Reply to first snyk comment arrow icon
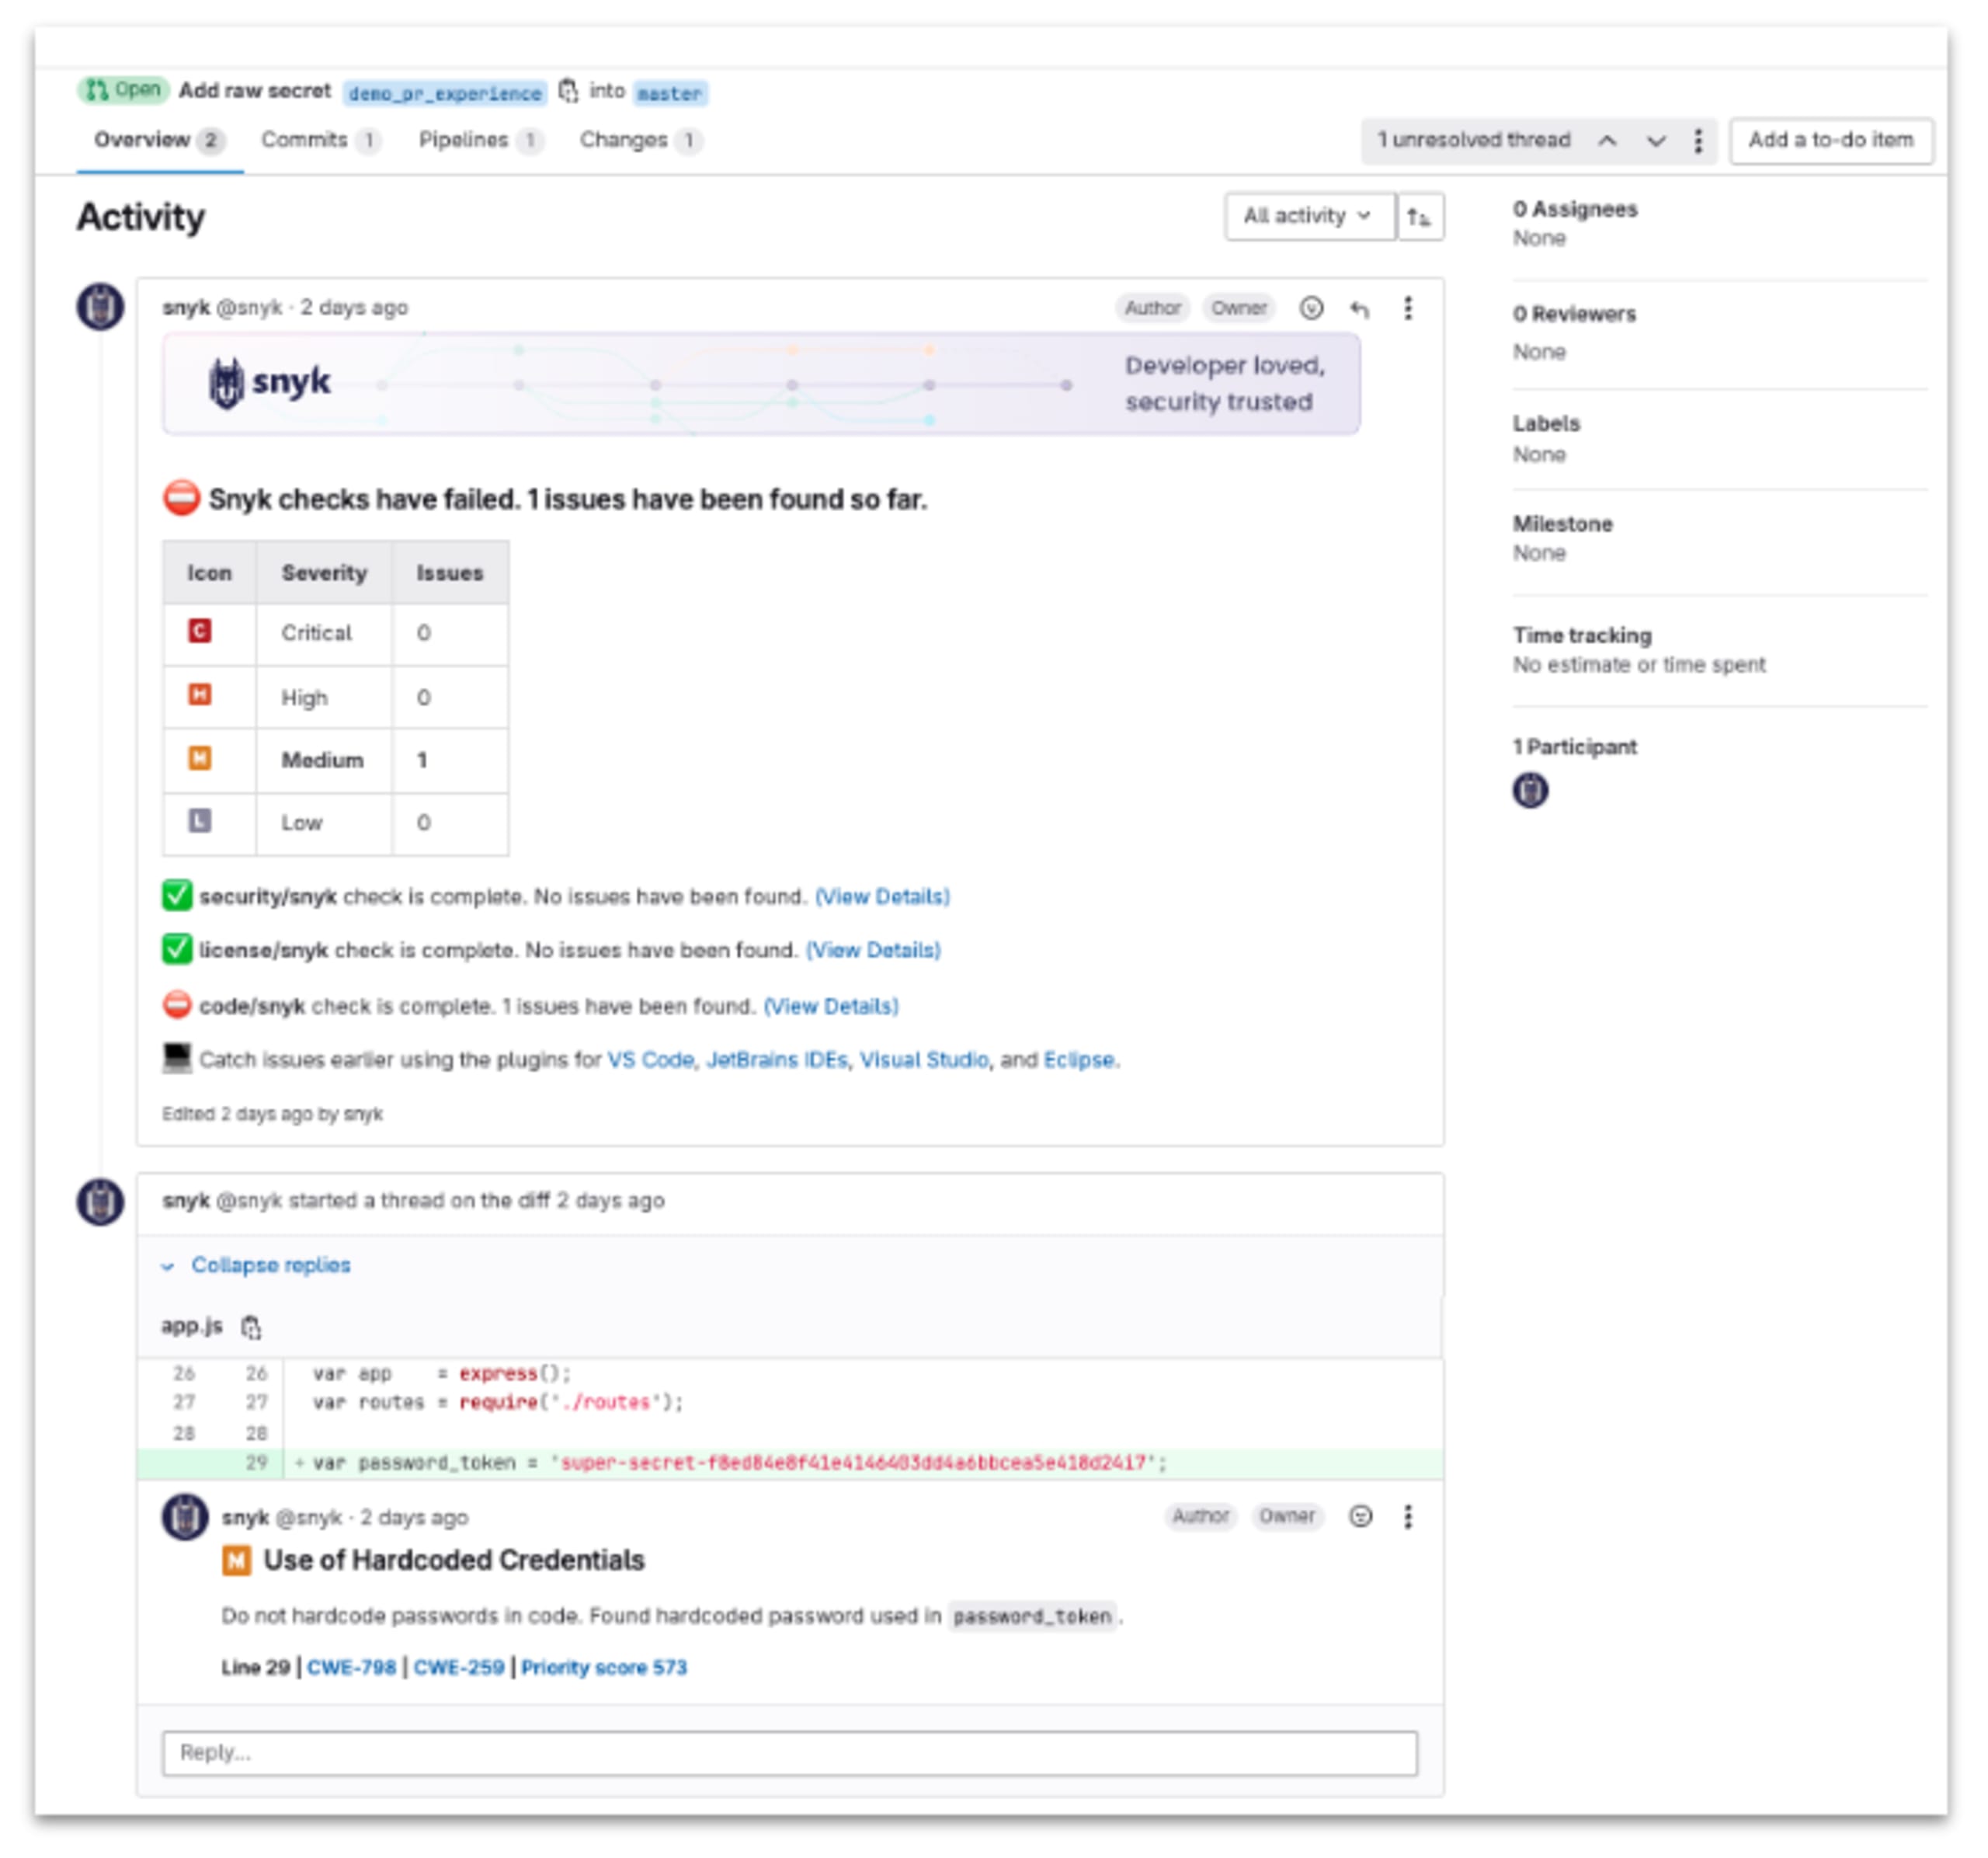Viewport: 1988px width, 1858px height. (x=1359, y=308)
